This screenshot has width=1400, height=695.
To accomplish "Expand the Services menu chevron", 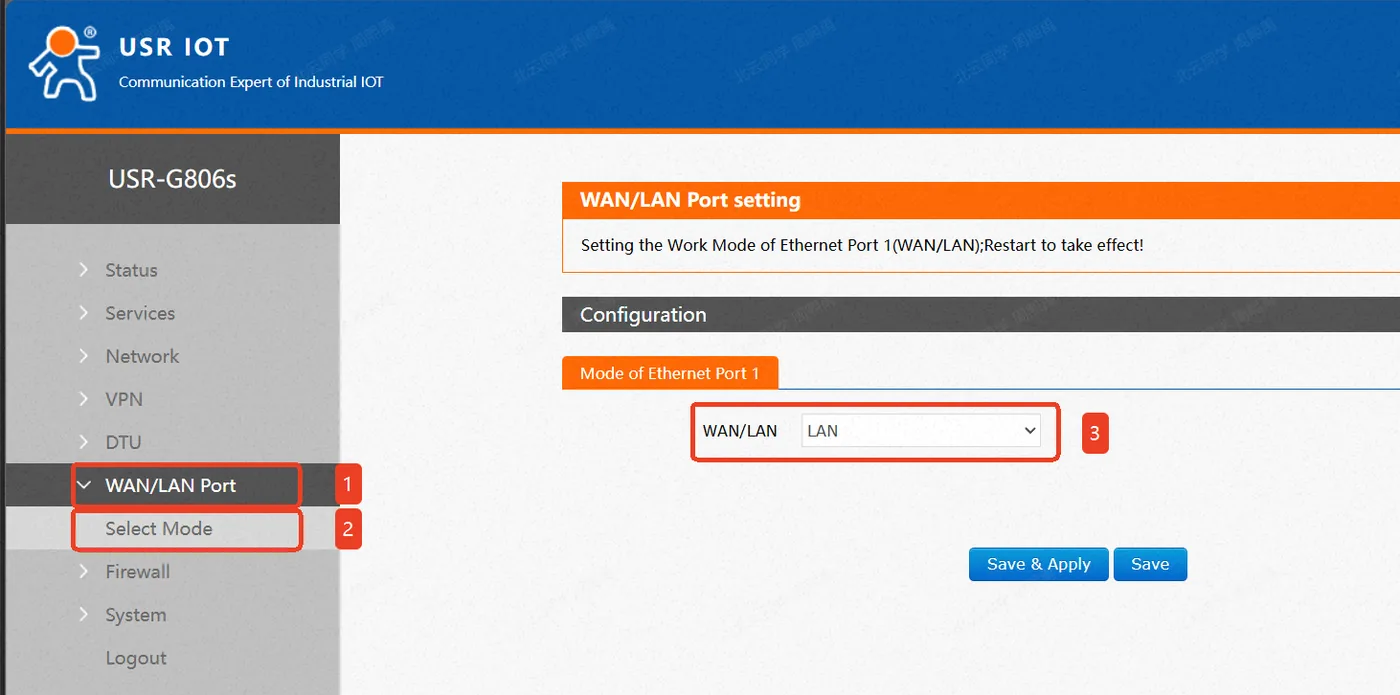I will pyautogui.click(x=84, y=313).
